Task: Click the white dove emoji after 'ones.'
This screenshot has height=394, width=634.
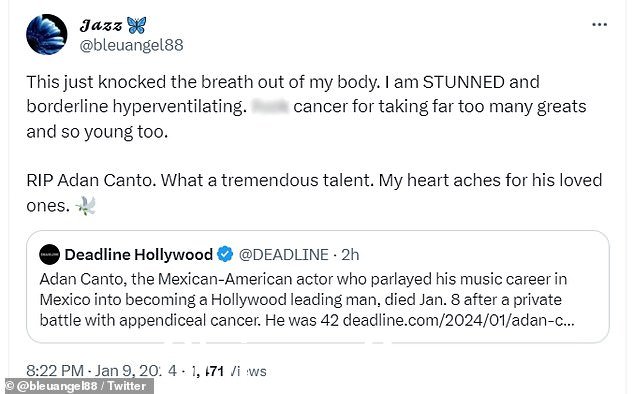Action: [x=86, y=206]
